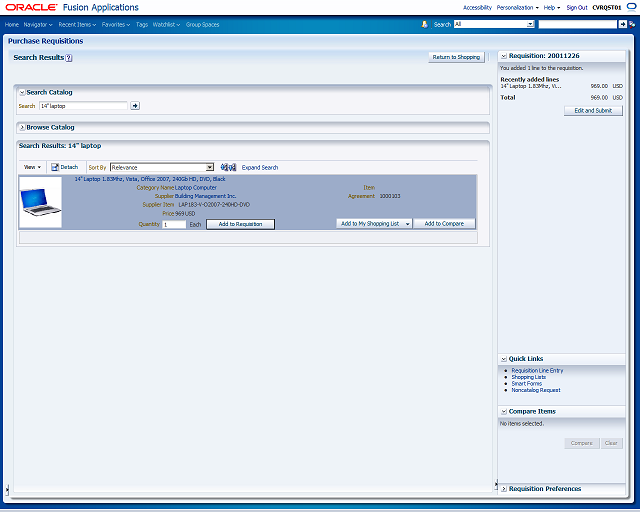This screenshot has width=640, height=512.
Task: Click the Detach table icon
Action: [x=55, y=167]
